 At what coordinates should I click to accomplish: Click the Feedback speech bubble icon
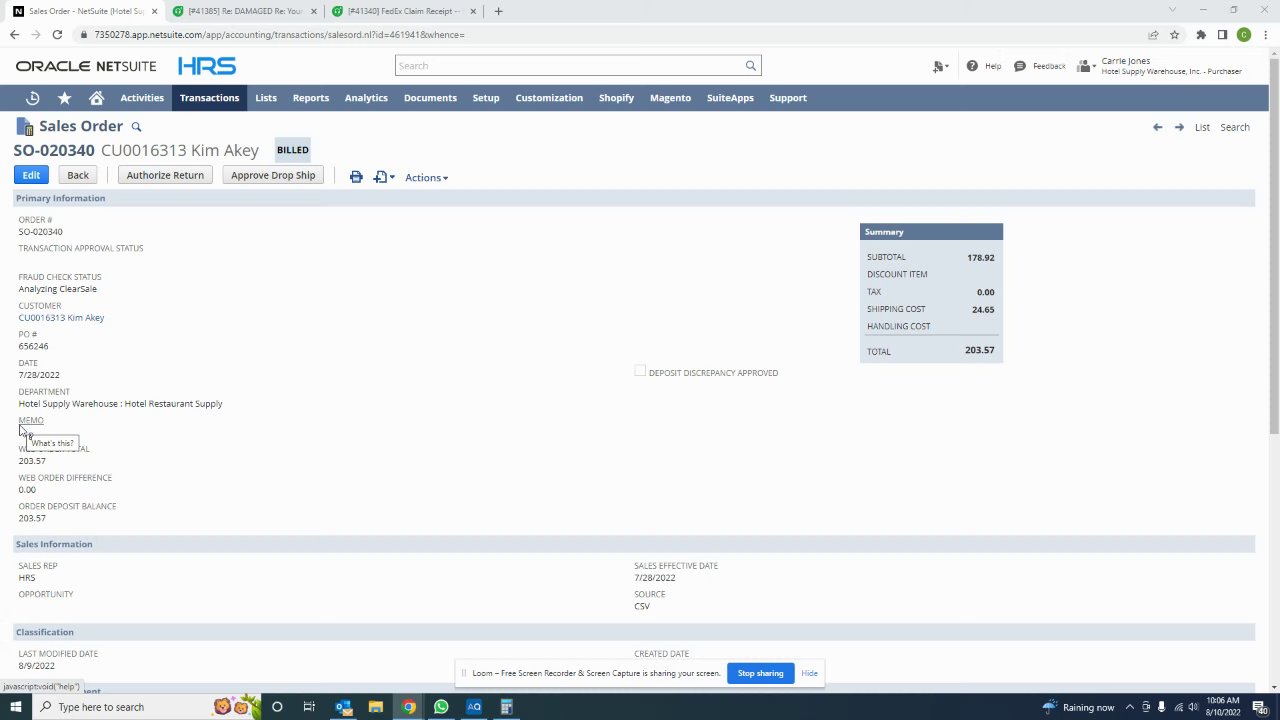pos(1020,66)
